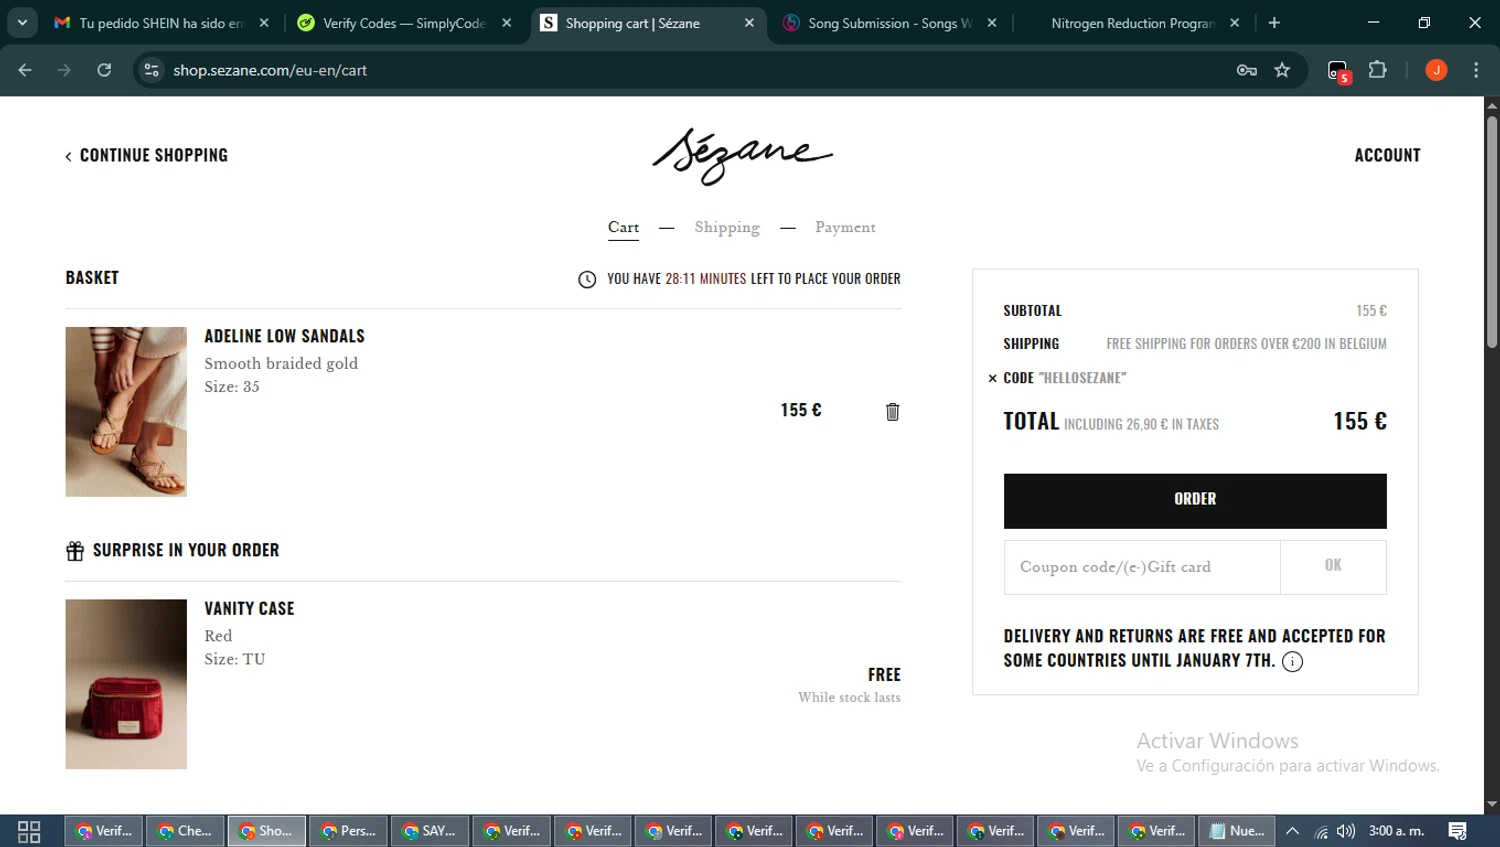Screen dimensions: 1500x847
Task: Click the Adeline Low Sandals title
Action: point(284,336)
